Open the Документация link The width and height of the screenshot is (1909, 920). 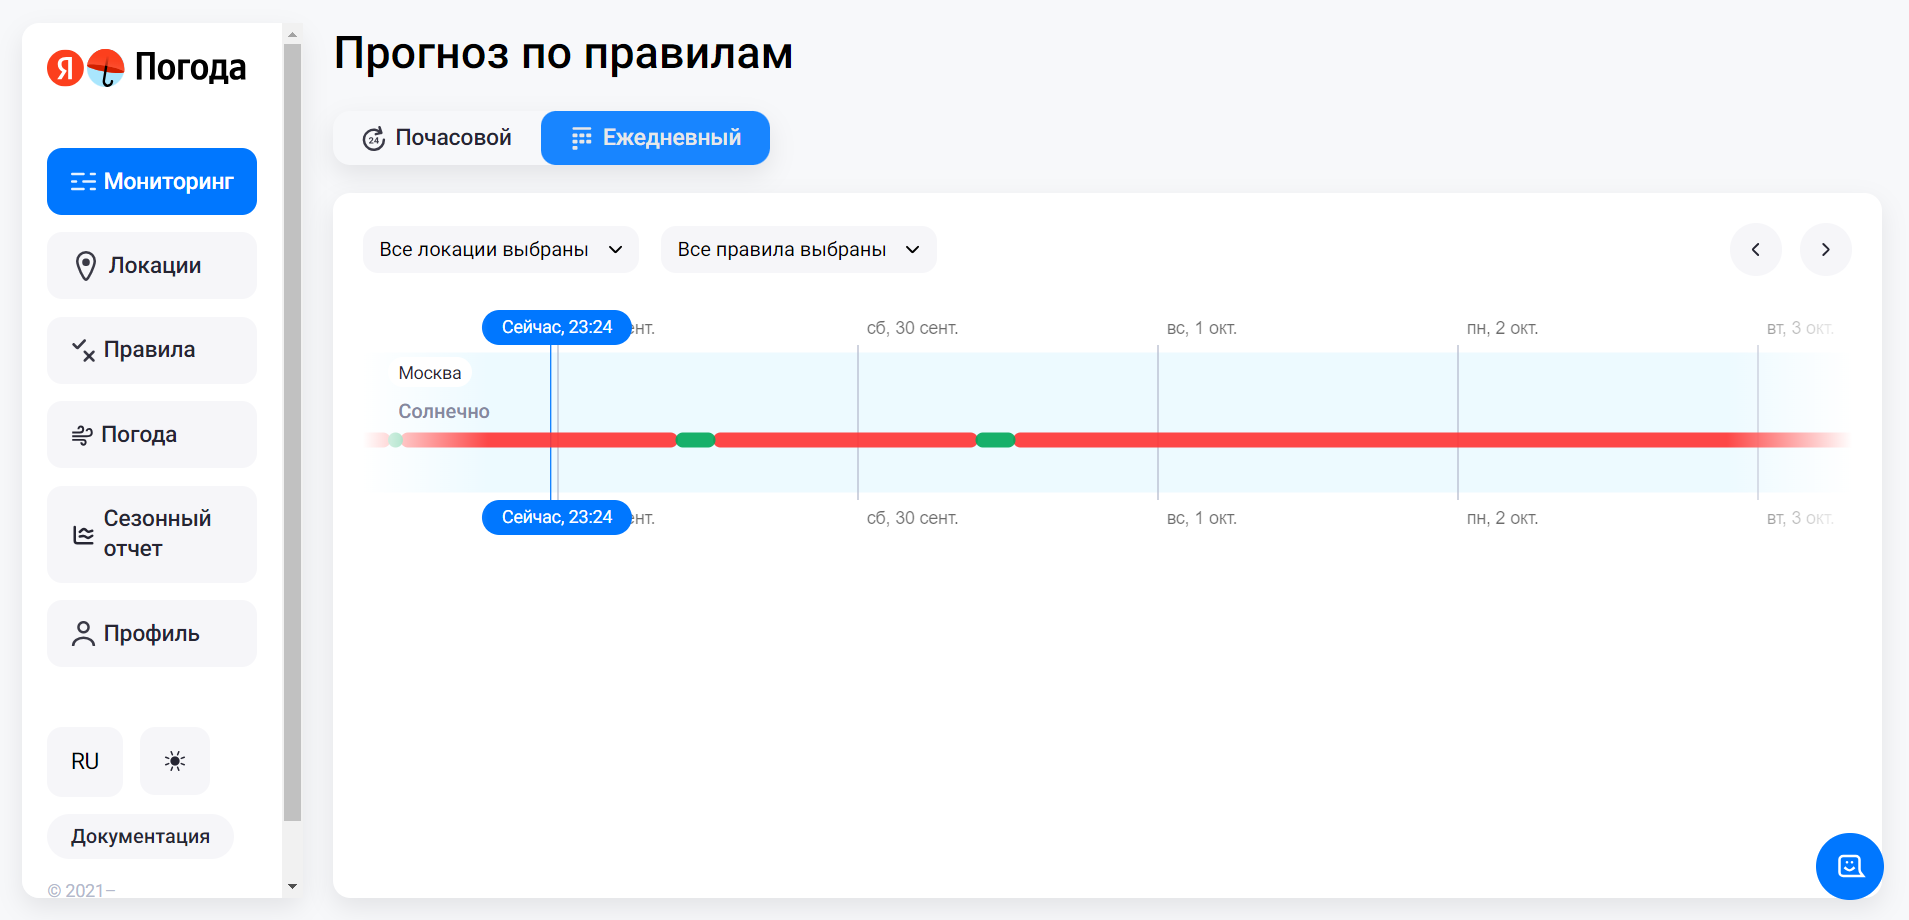pyautogui.click(x=140, y=837)
